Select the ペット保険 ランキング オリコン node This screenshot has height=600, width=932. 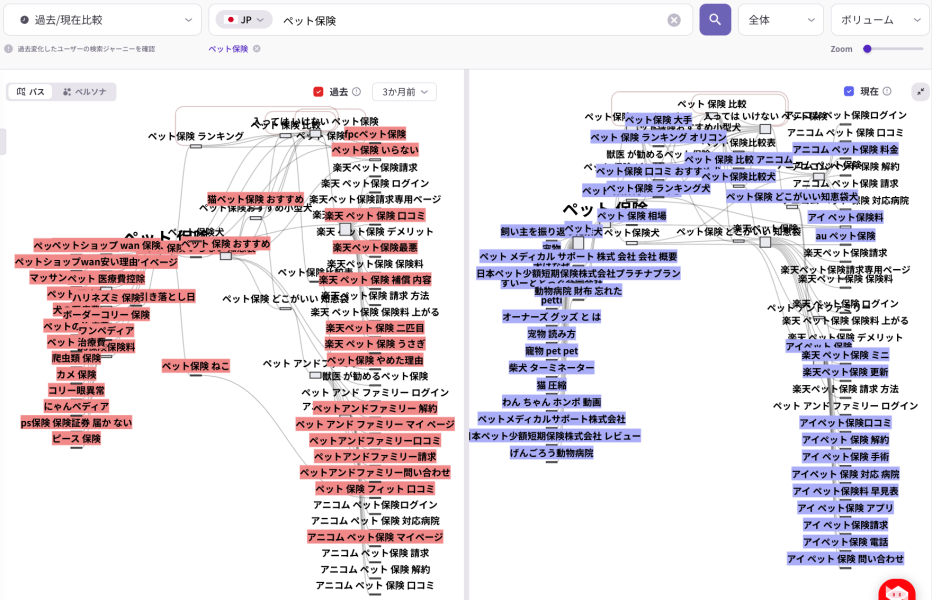coord(658,137)
